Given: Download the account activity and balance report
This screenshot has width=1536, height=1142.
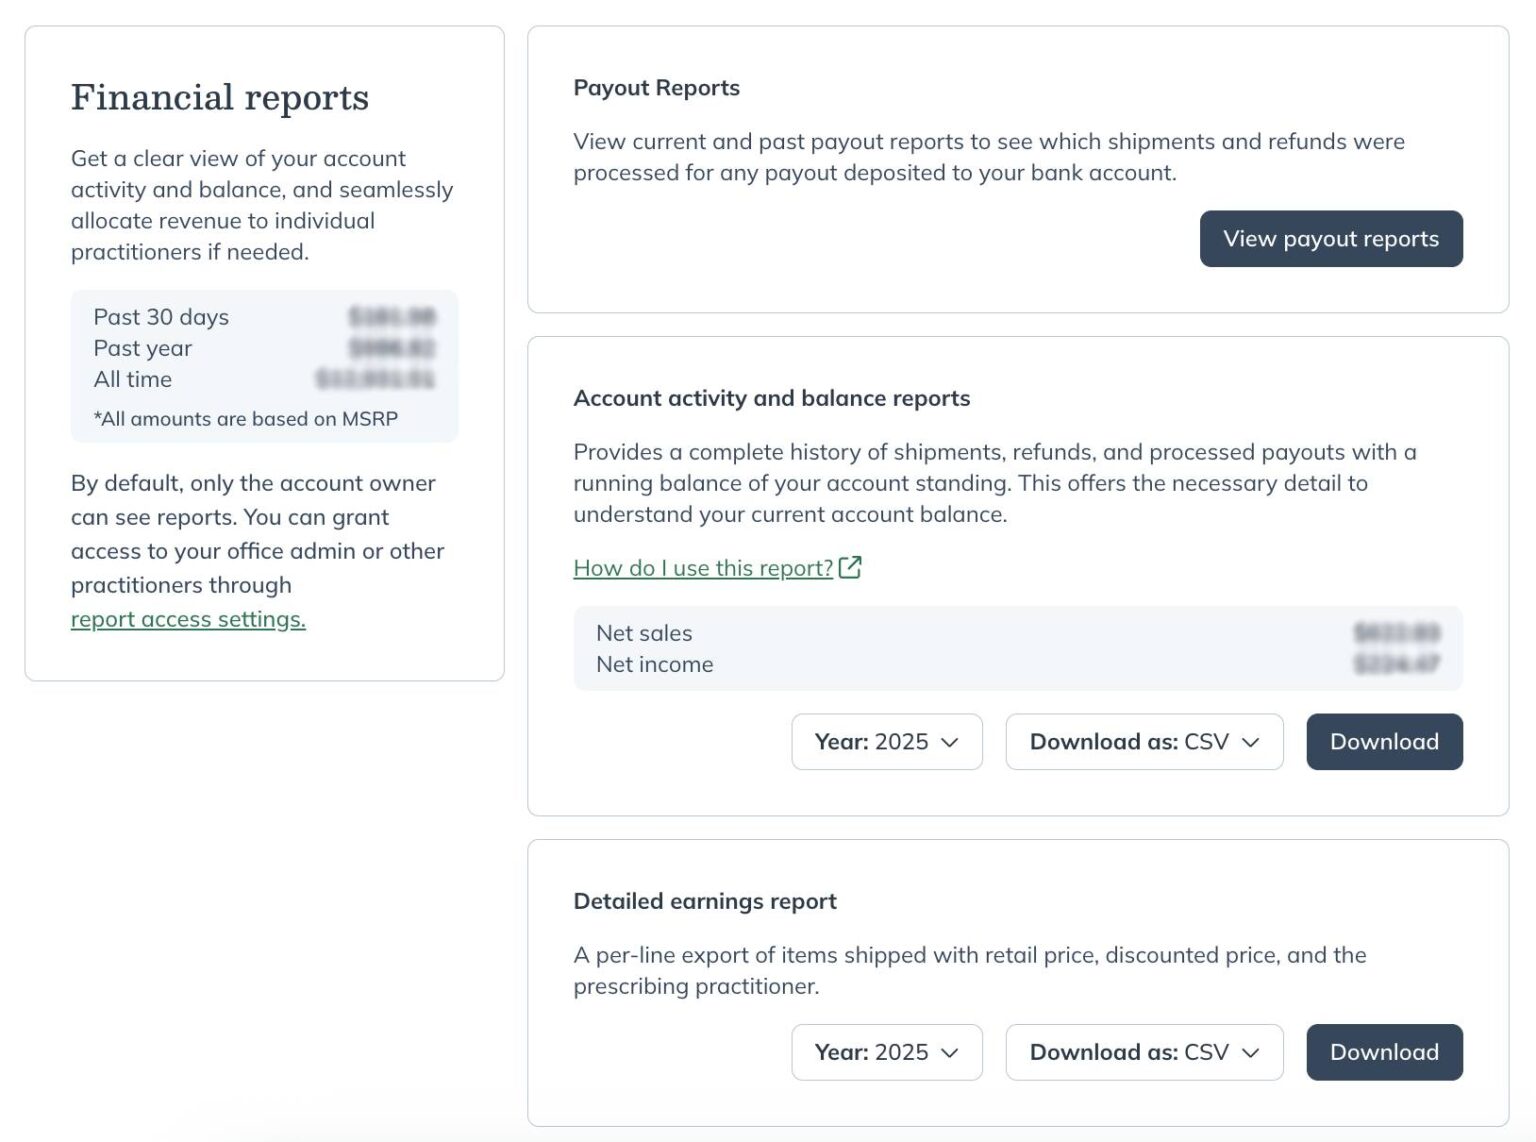Looking at the screenshot, I should (x=1384, y=742).
